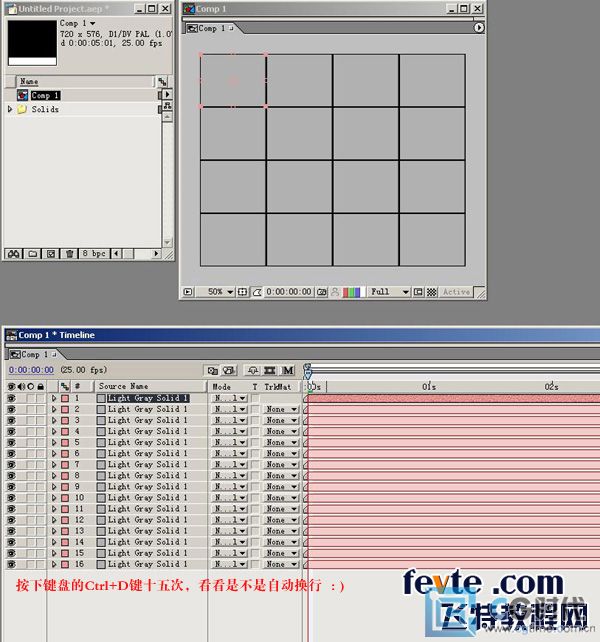Take a snapshot with the camera icon
Image resolution: width=600 pixels, height=642 pixels.
click(321, 292)
